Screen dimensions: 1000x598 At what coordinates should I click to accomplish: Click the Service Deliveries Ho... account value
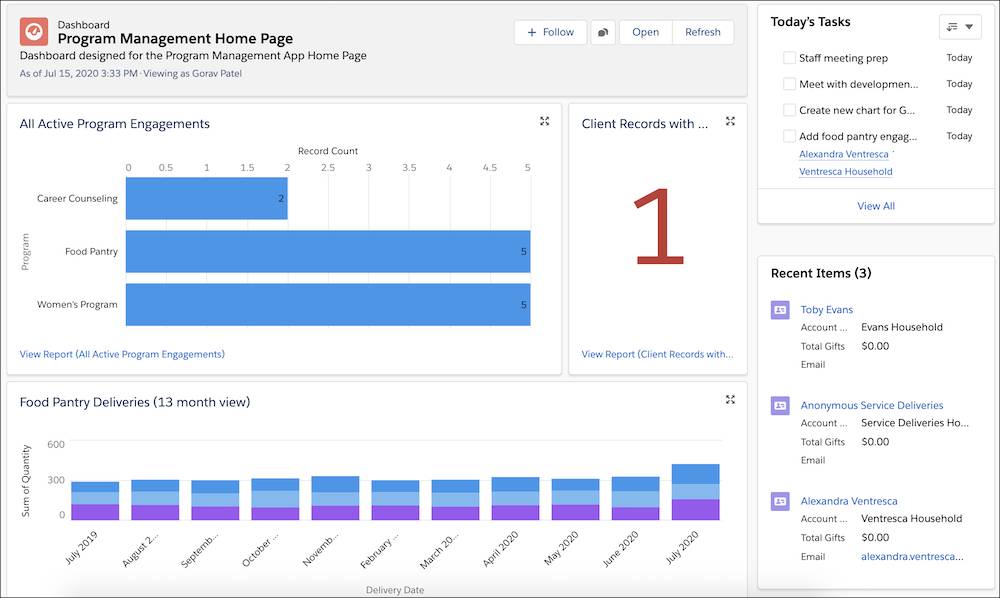[x=915, y=423]
